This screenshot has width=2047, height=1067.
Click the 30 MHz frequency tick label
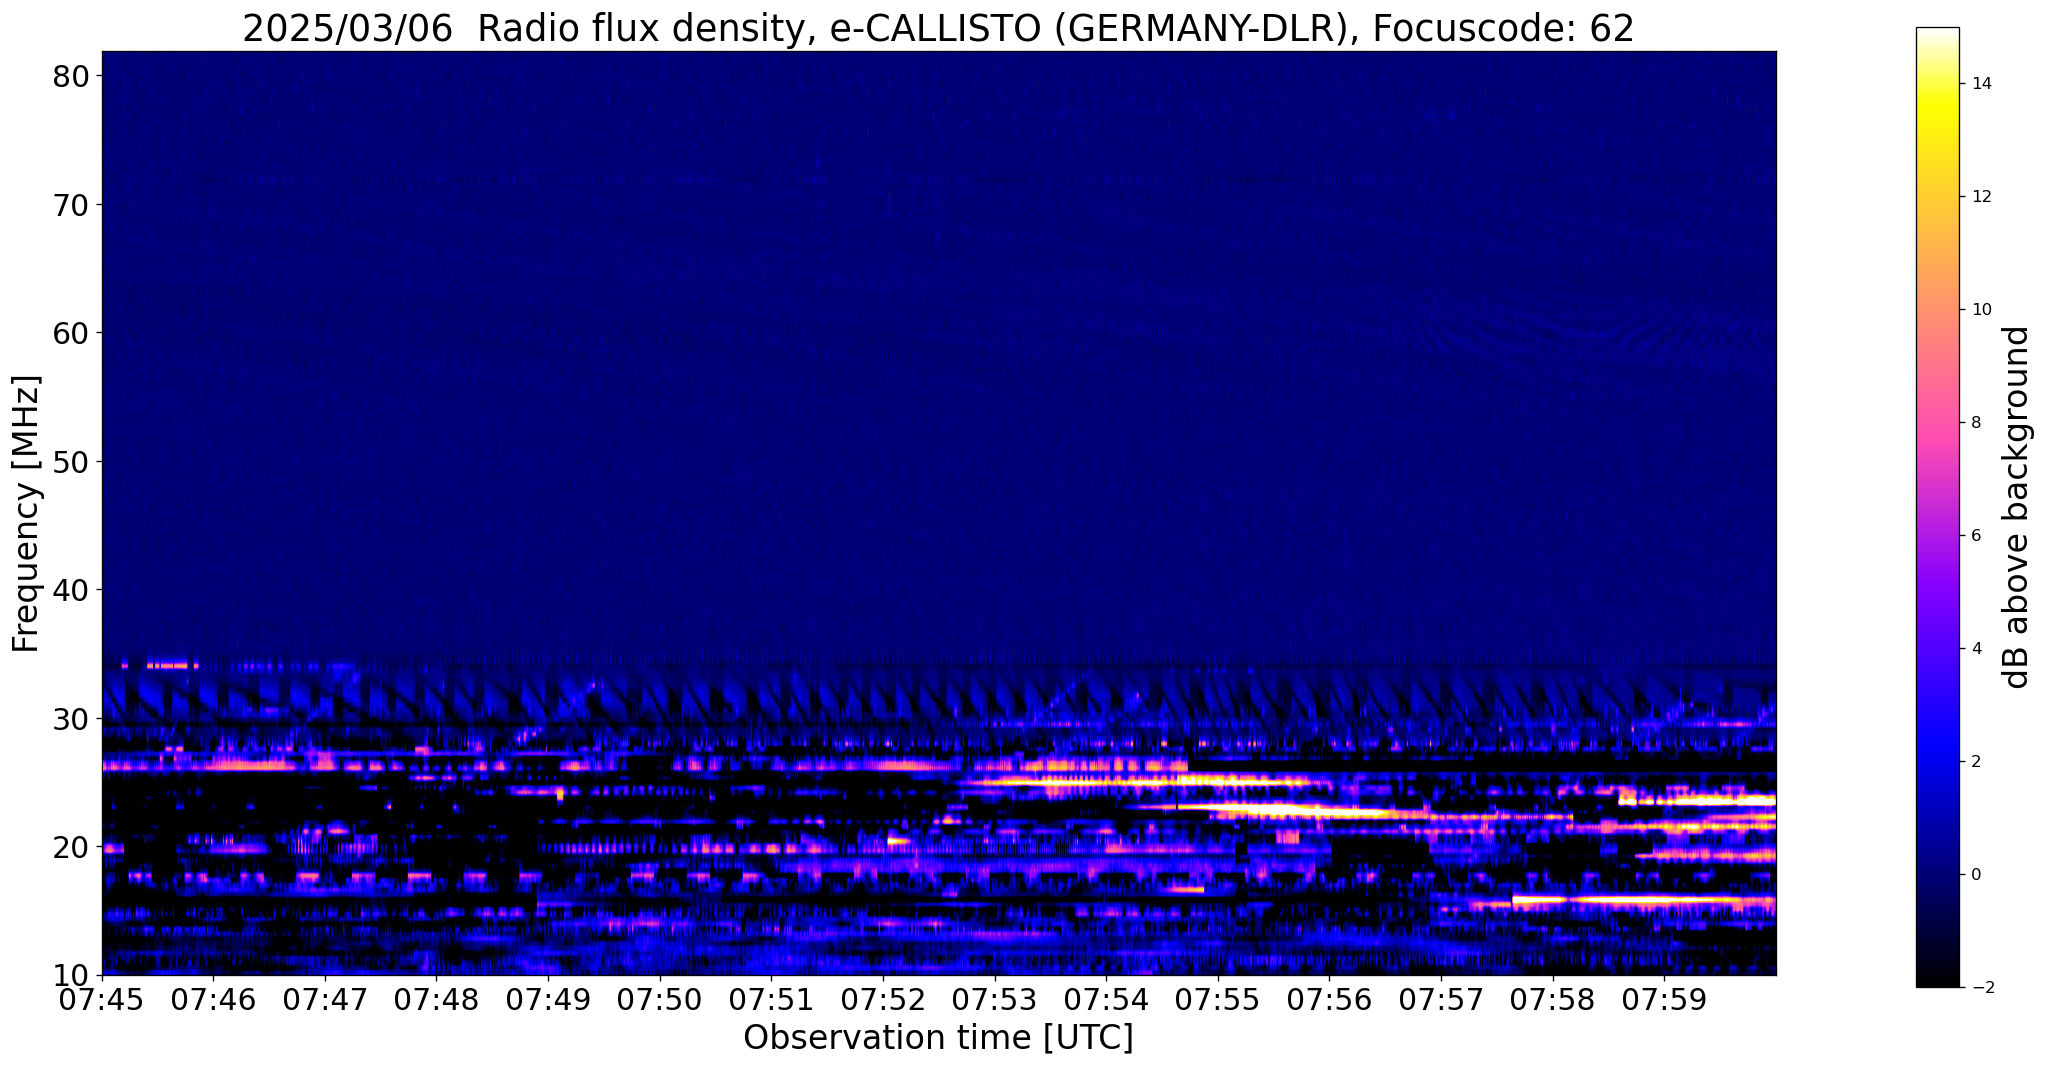click(70, 719)
